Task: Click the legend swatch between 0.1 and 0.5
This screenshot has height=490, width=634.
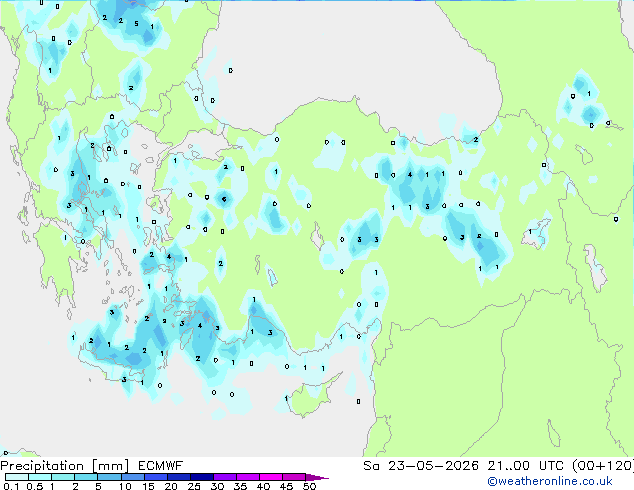Action: pyautogui.click(x=17, y=477)
